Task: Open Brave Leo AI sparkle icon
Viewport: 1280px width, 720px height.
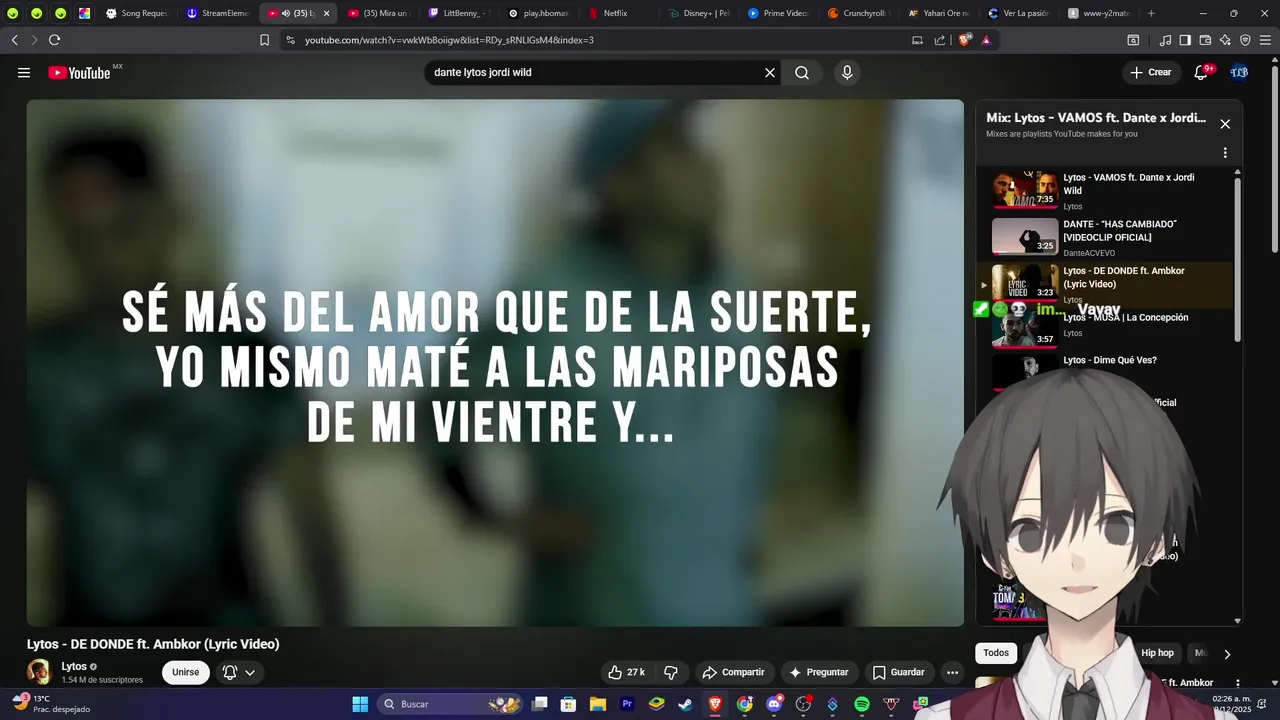Action: [1225, 40]
